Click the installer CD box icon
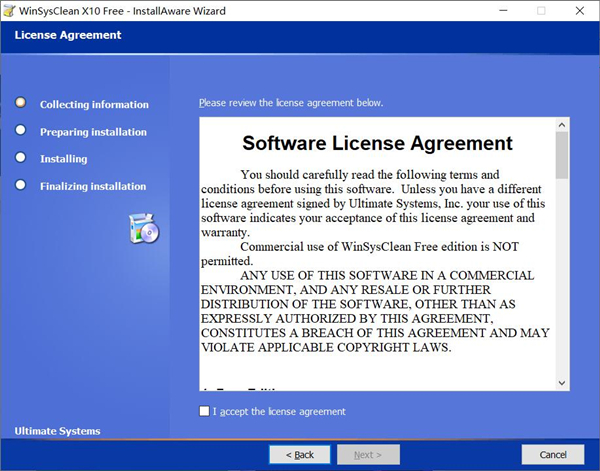This screenshot has width=600, height=471. 144,228
